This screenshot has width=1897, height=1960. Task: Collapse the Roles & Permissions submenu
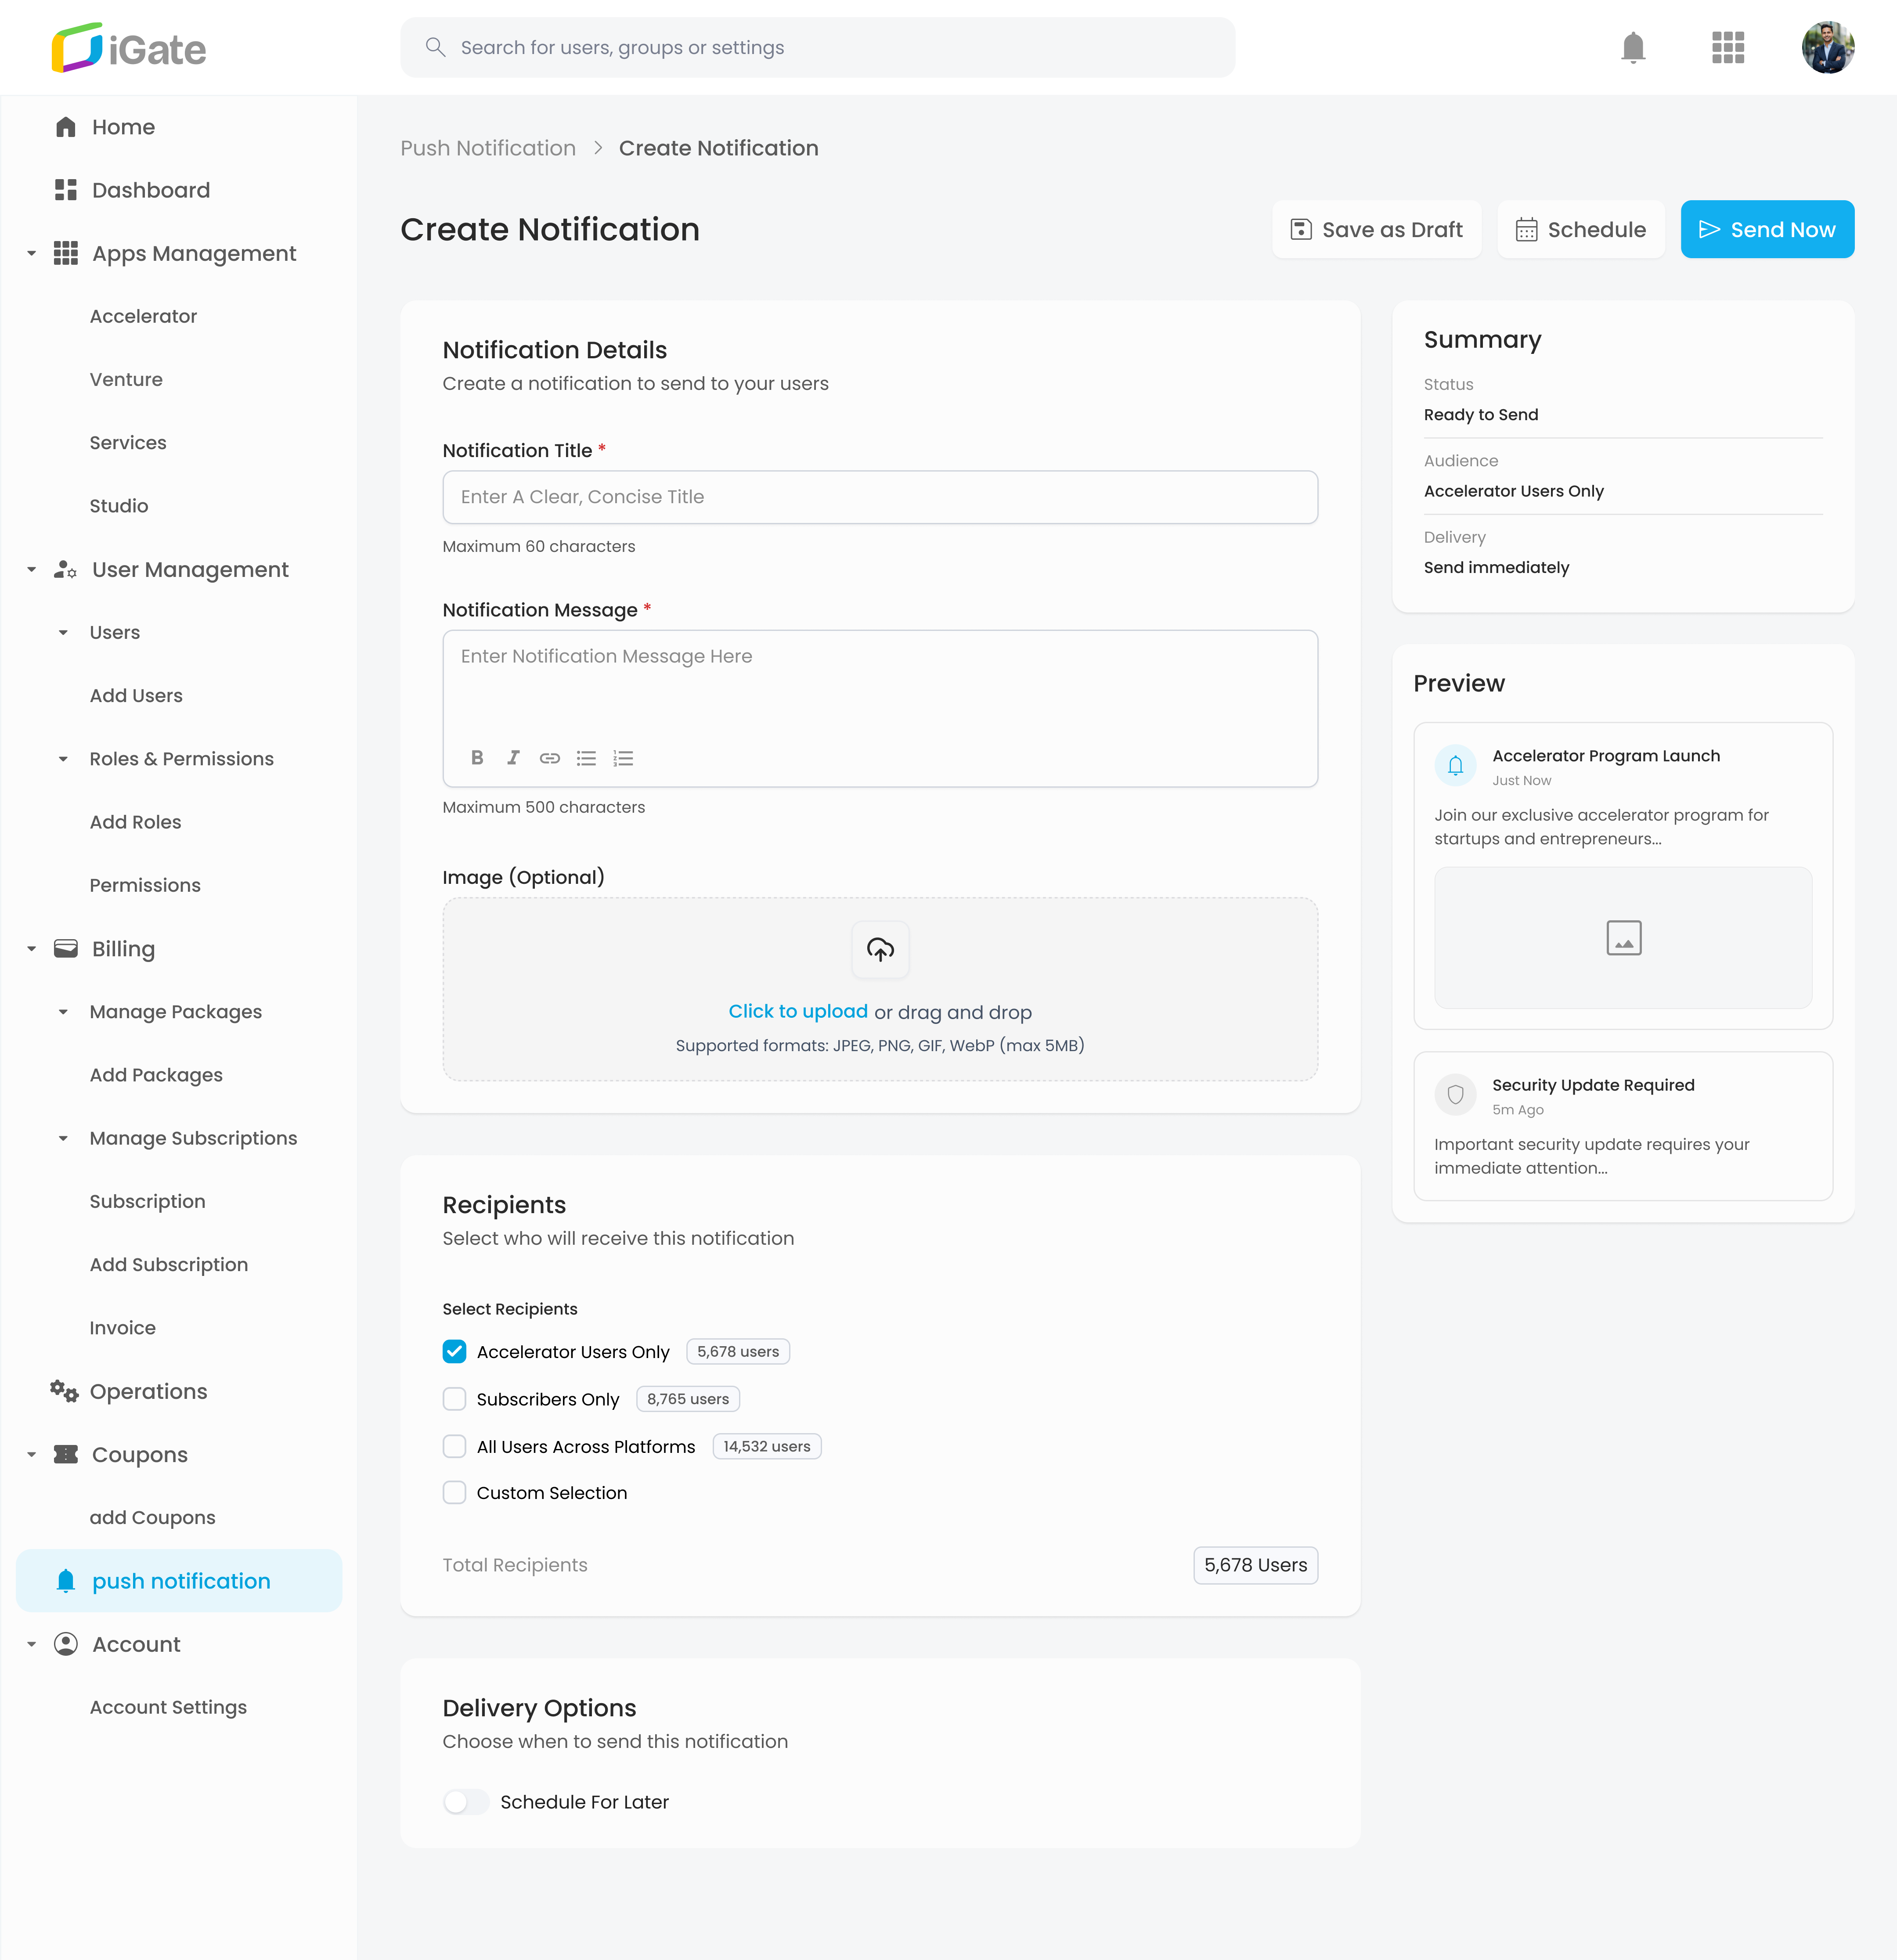64,758
